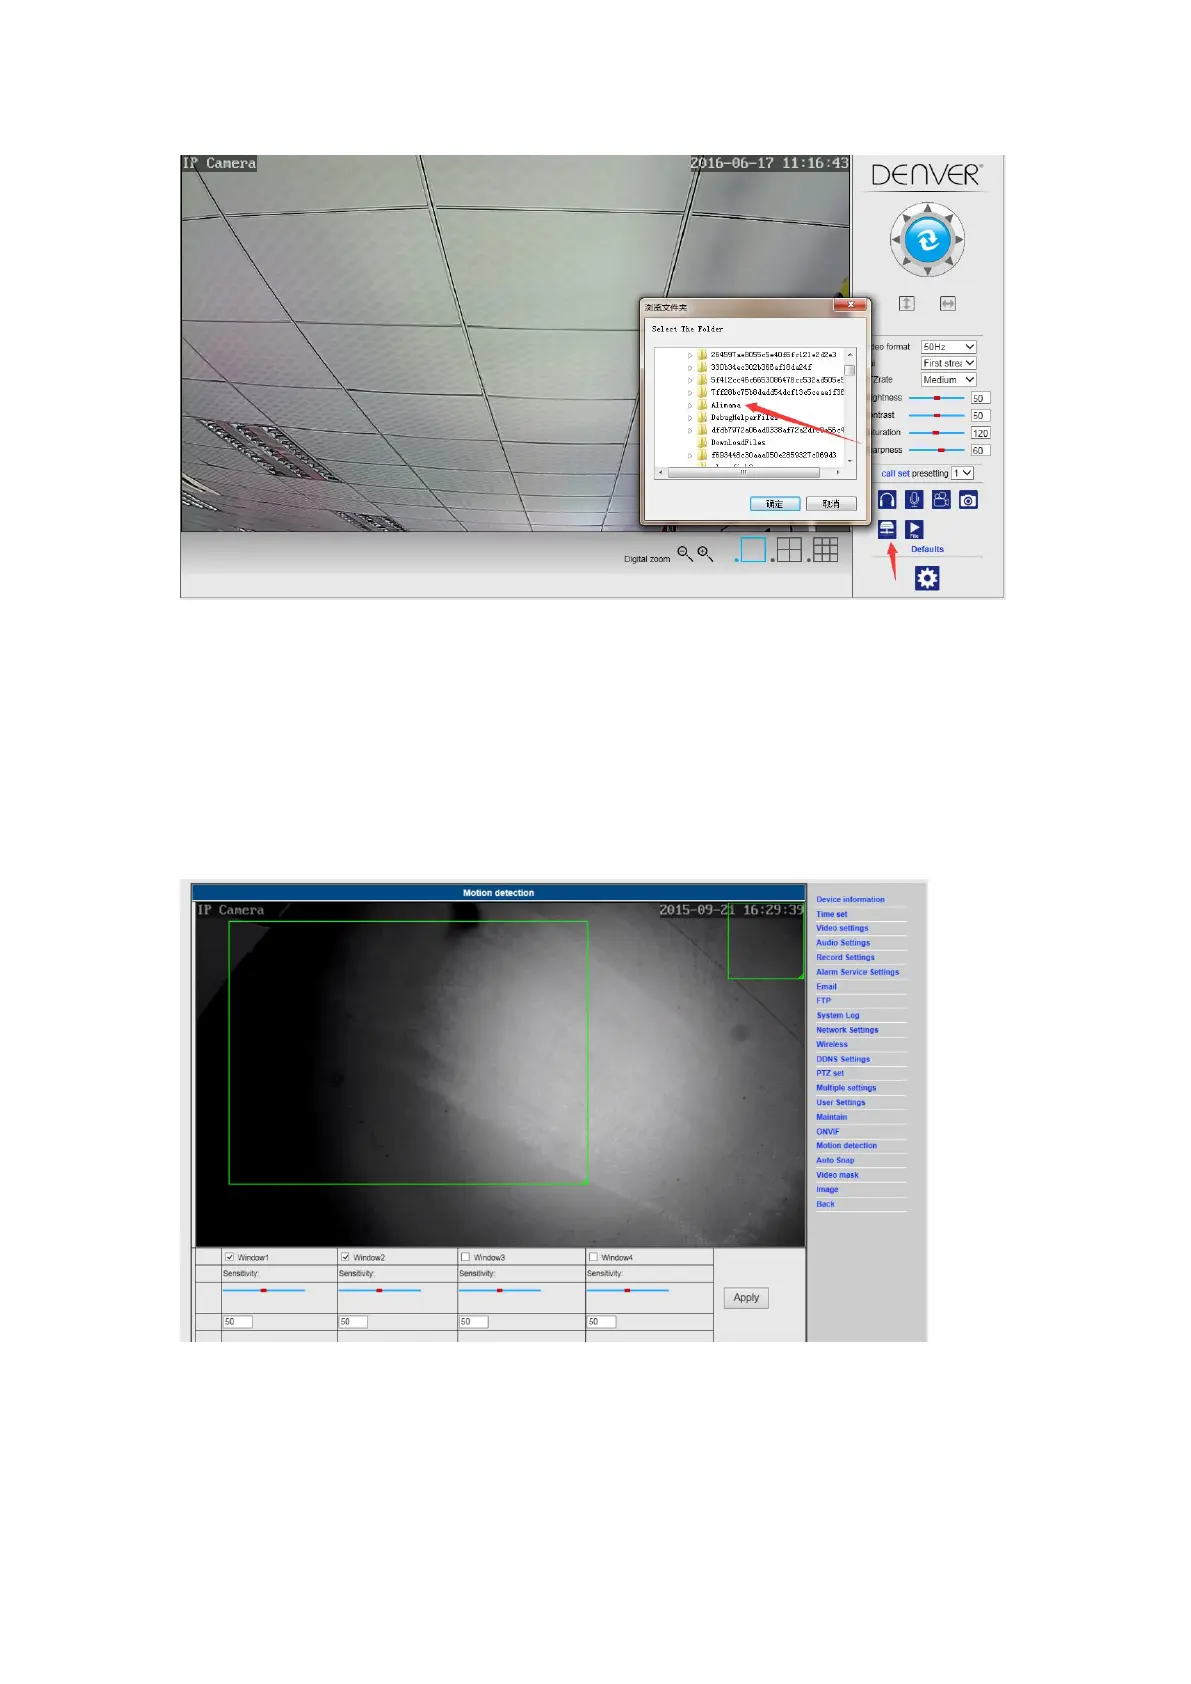This screenshot has height=1684, width=1191.
Task: Enable the Window4 checkbox
Action: point(594,1257)
